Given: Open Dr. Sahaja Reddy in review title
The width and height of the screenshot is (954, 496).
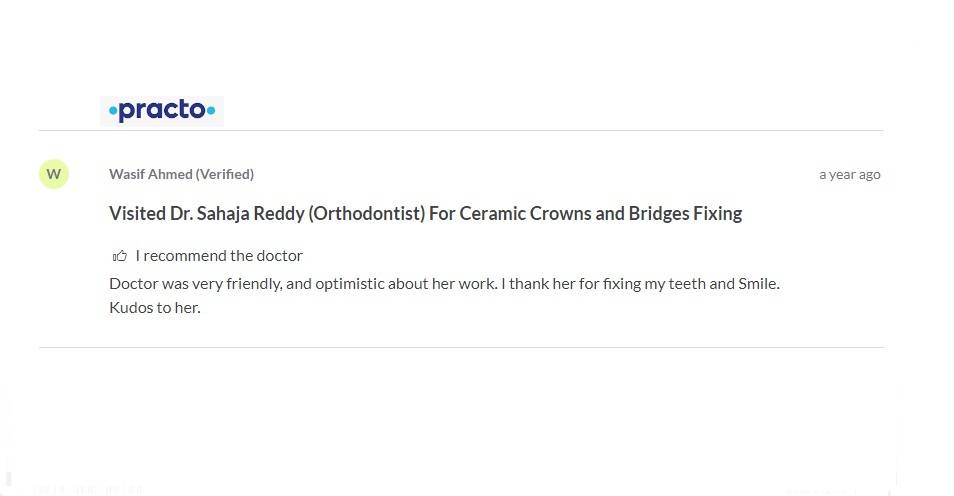Looking at the screenshot, I should point(231,213).
